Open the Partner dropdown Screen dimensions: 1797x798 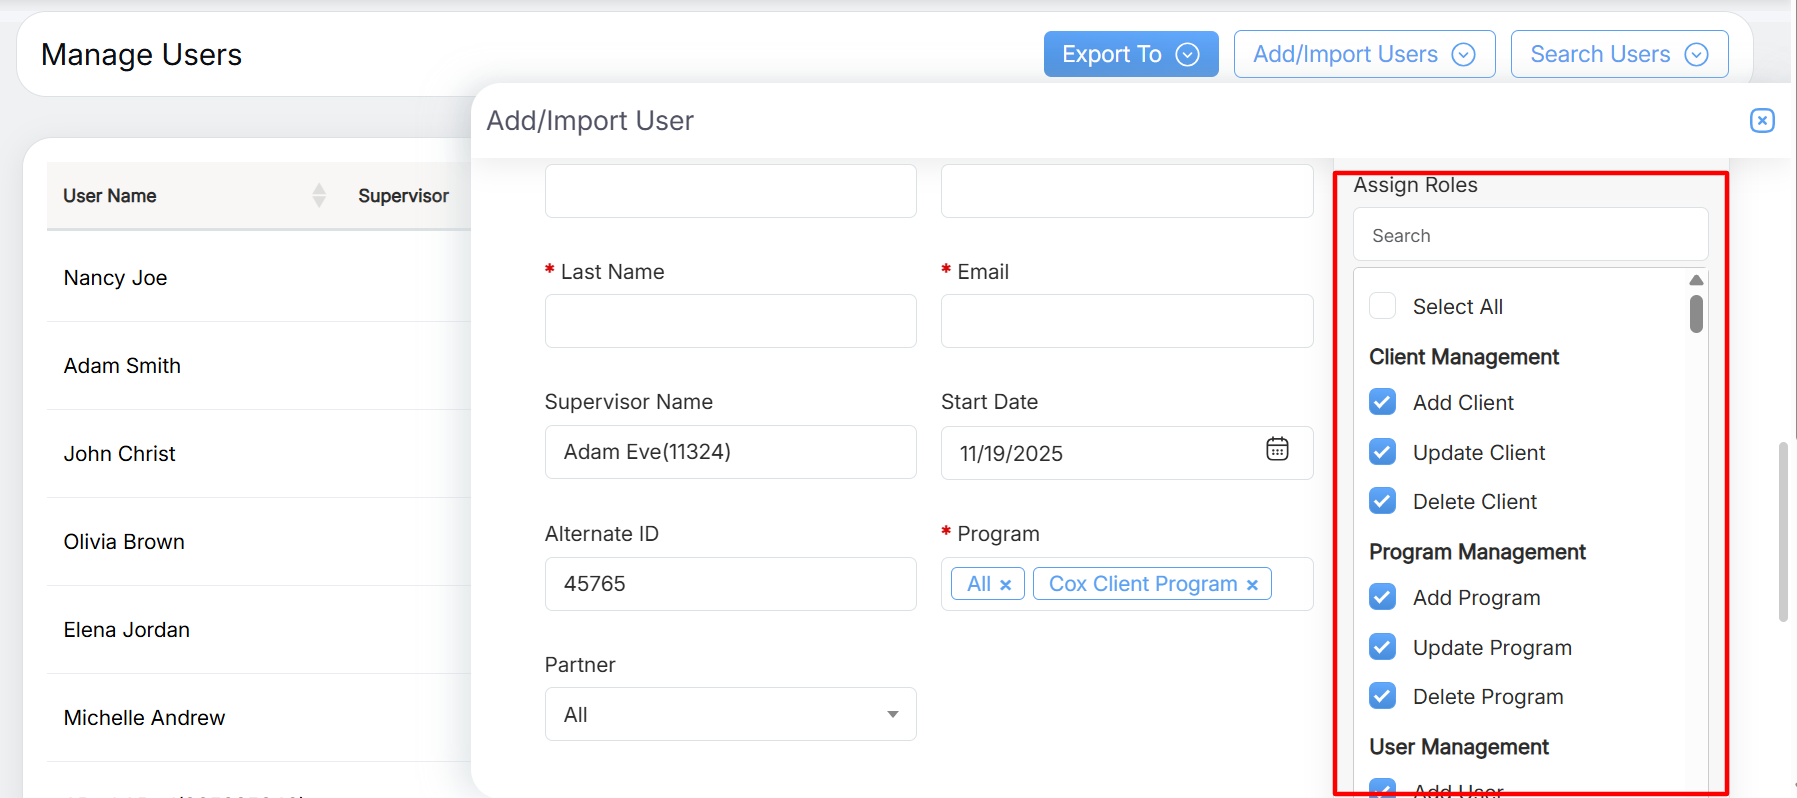click(x=730, y=714)
